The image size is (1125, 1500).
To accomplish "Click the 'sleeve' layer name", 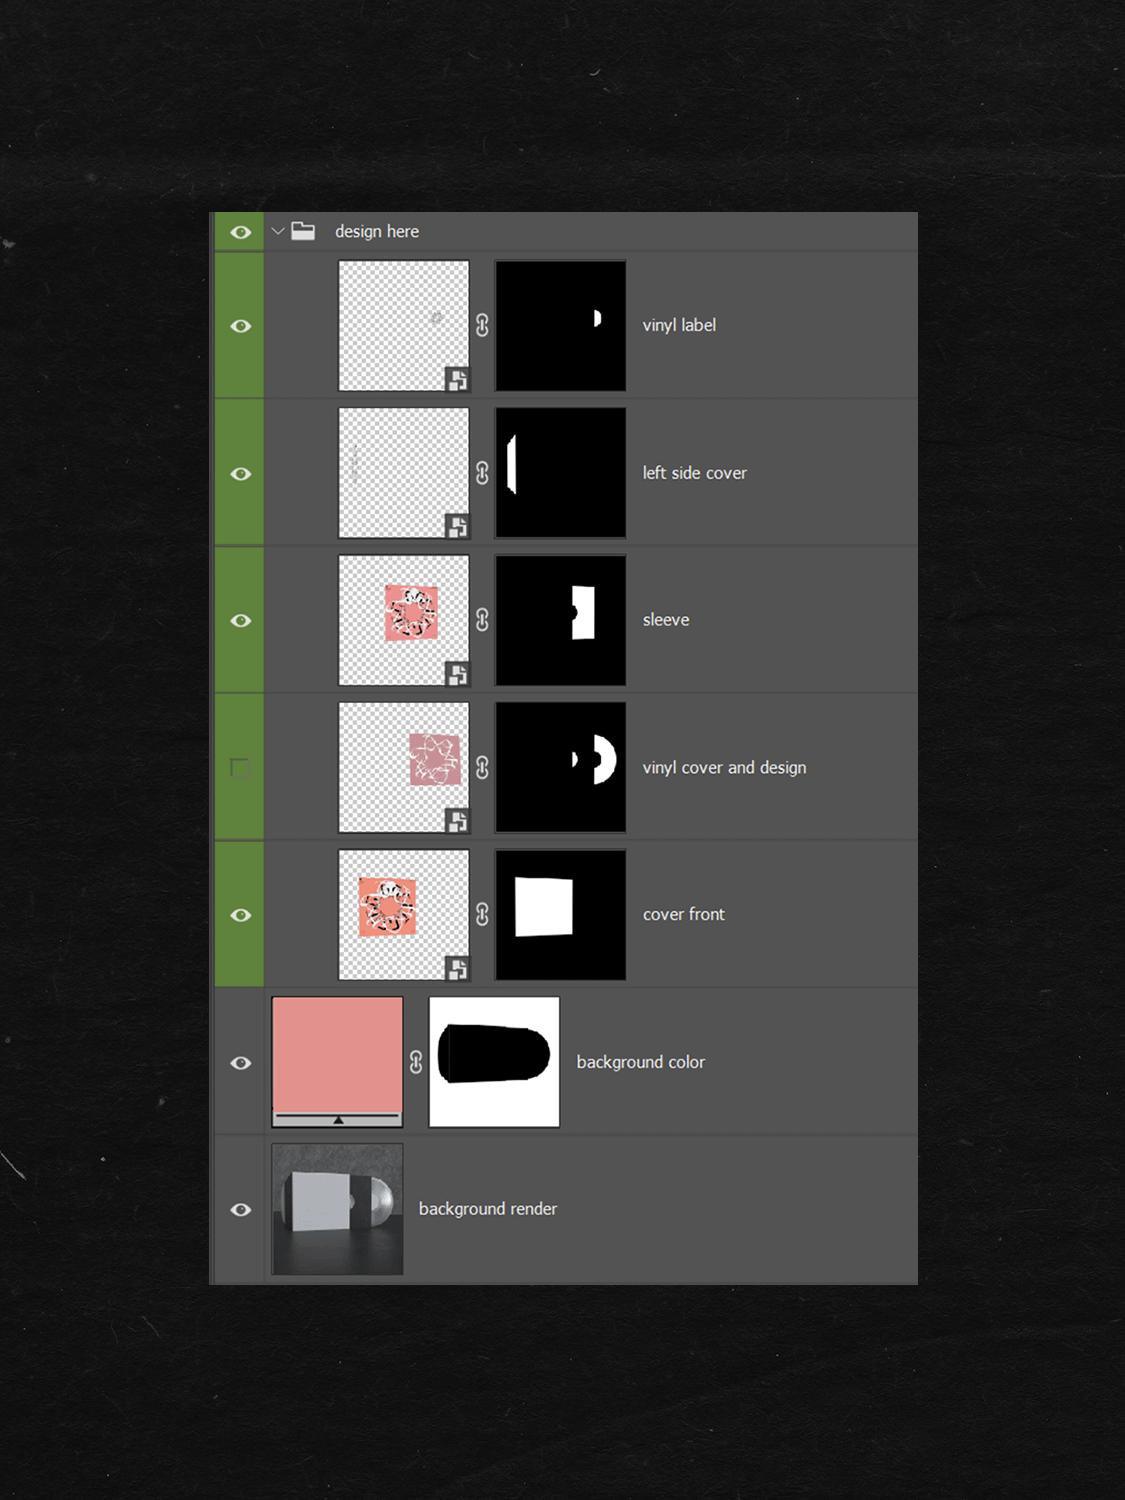I will 666,620.
